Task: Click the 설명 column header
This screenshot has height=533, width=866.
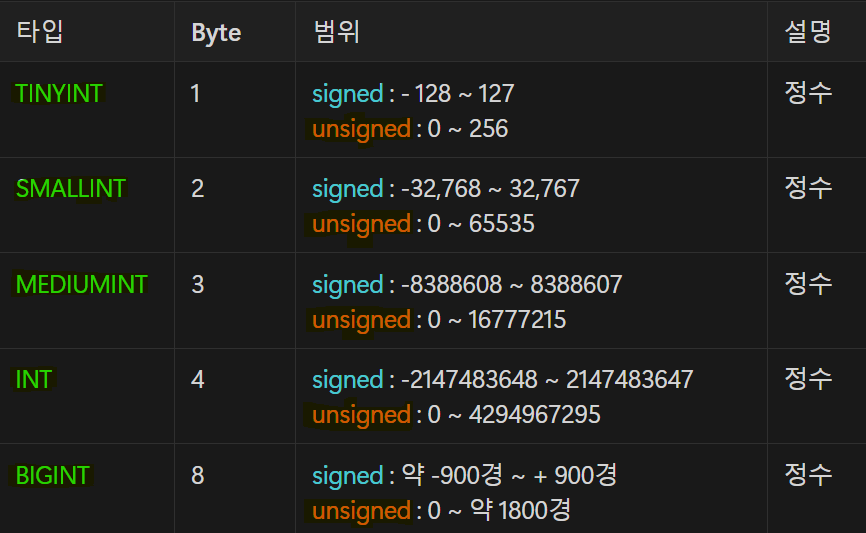Action: (808, 31)
